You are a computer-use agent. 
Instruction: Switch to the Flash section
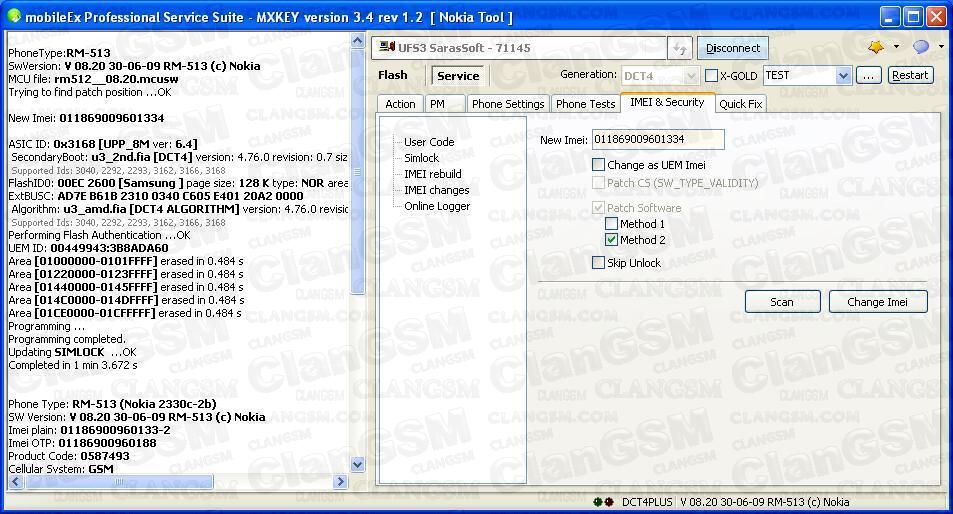(393, 75)
